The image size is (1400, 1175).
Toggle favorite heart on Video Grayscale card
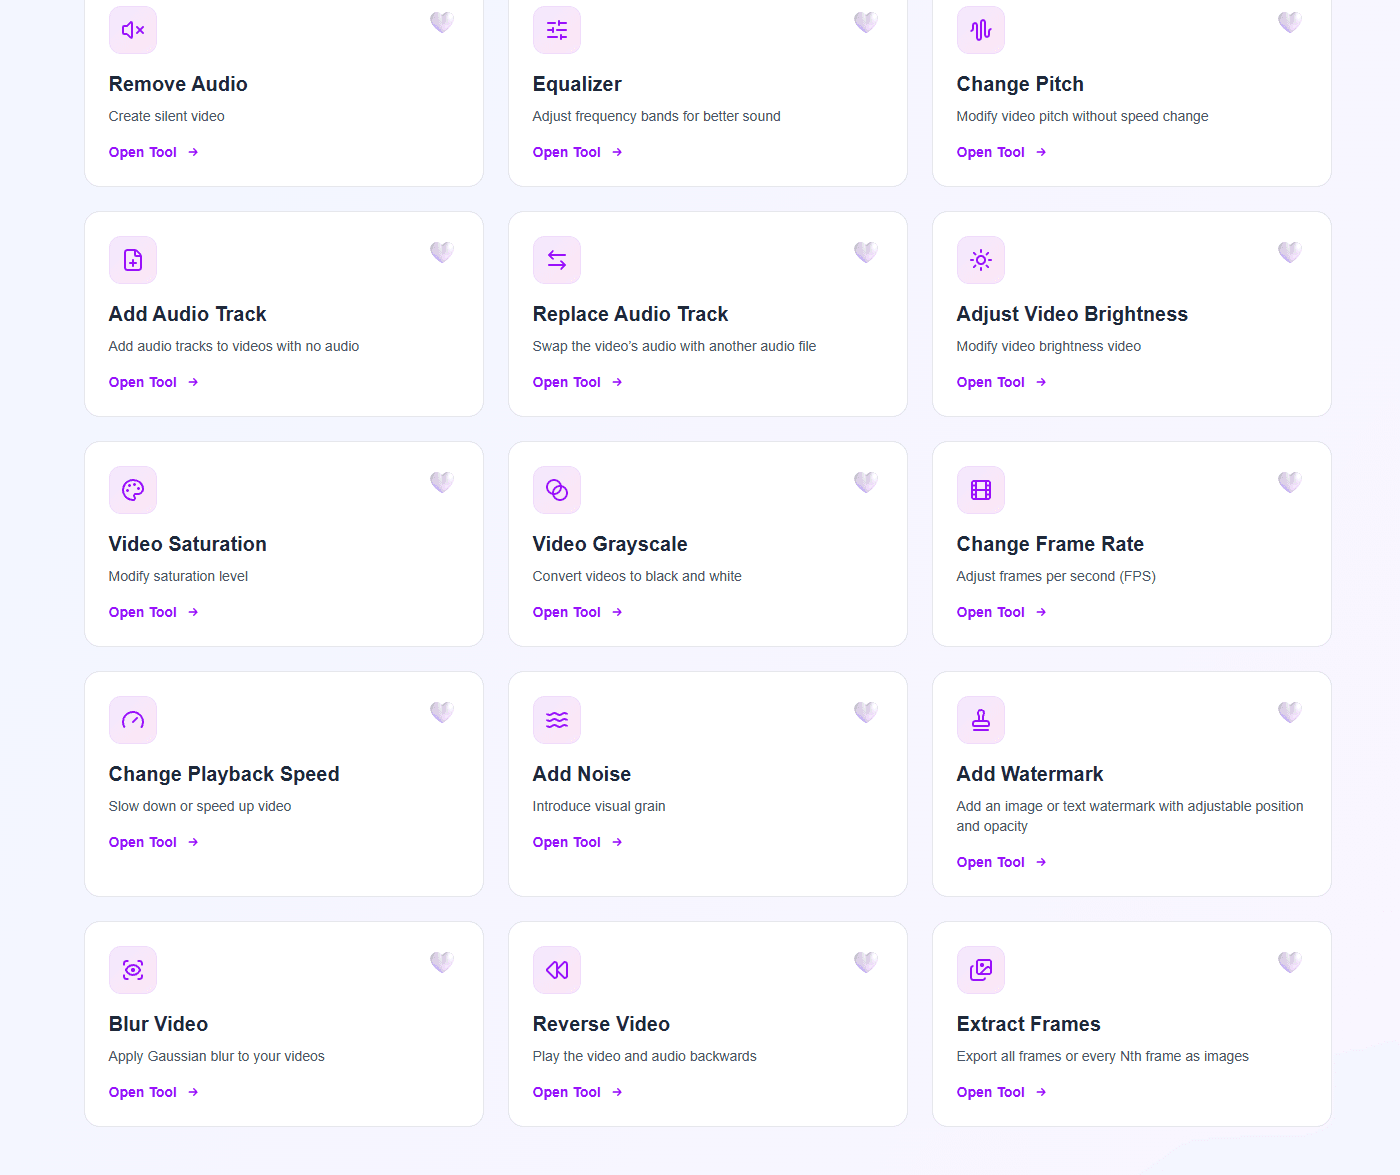(866, 482)
